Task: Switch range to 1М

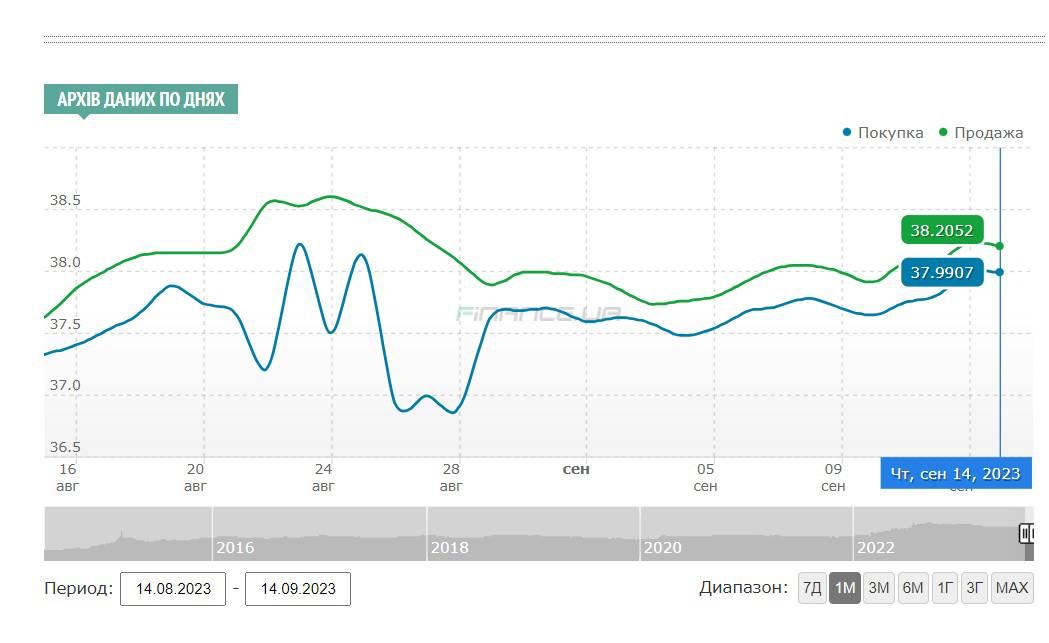Action: [845, 588]
